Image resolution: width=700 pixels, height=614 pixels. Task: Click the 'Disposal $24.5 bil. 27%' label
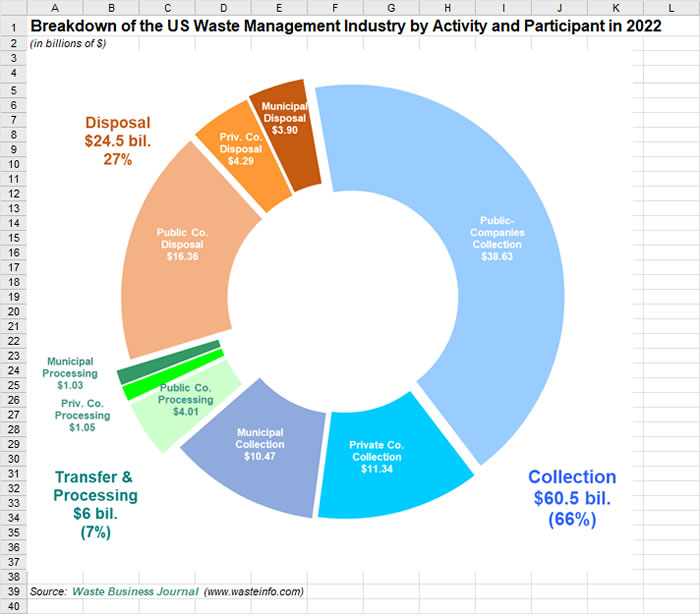click(118, 141)
